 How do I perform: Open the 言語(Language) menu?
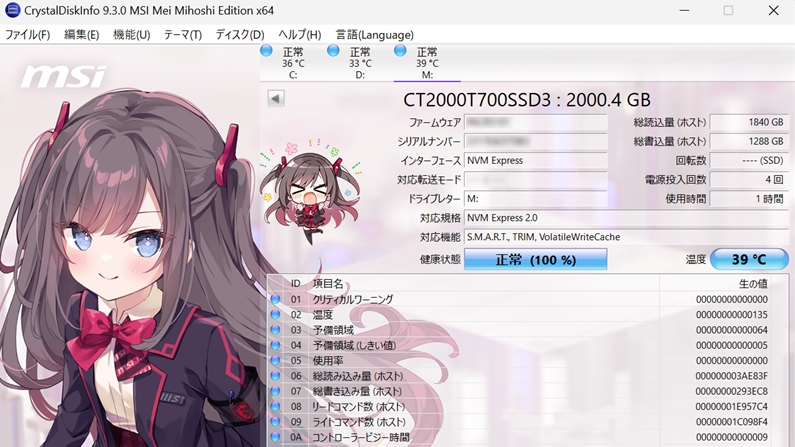(375, 35)
